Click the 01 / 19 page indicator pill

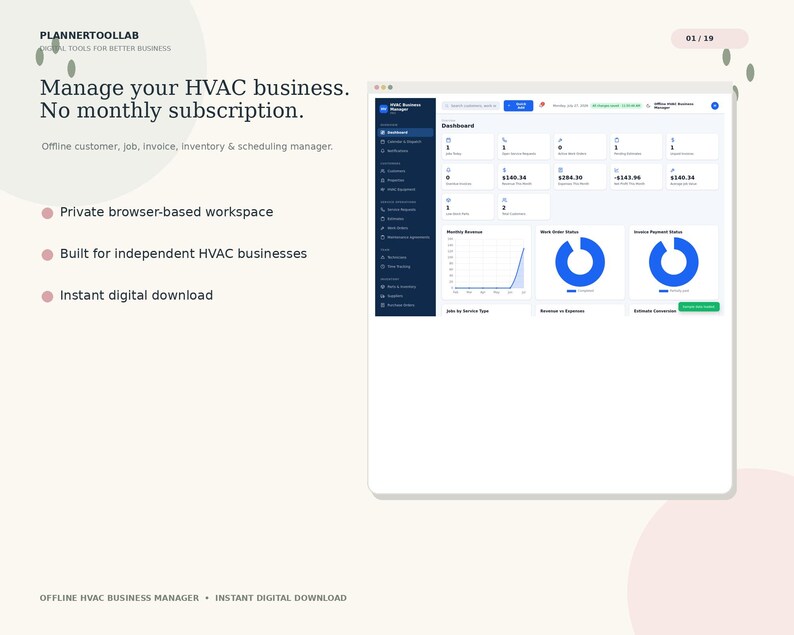709,38
